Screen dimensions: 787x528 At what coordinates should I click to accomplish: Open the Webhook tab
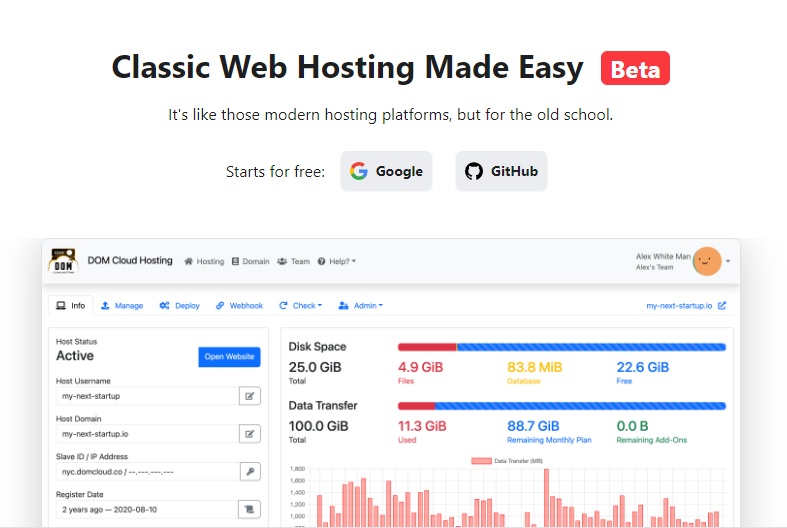click(239, 306)
